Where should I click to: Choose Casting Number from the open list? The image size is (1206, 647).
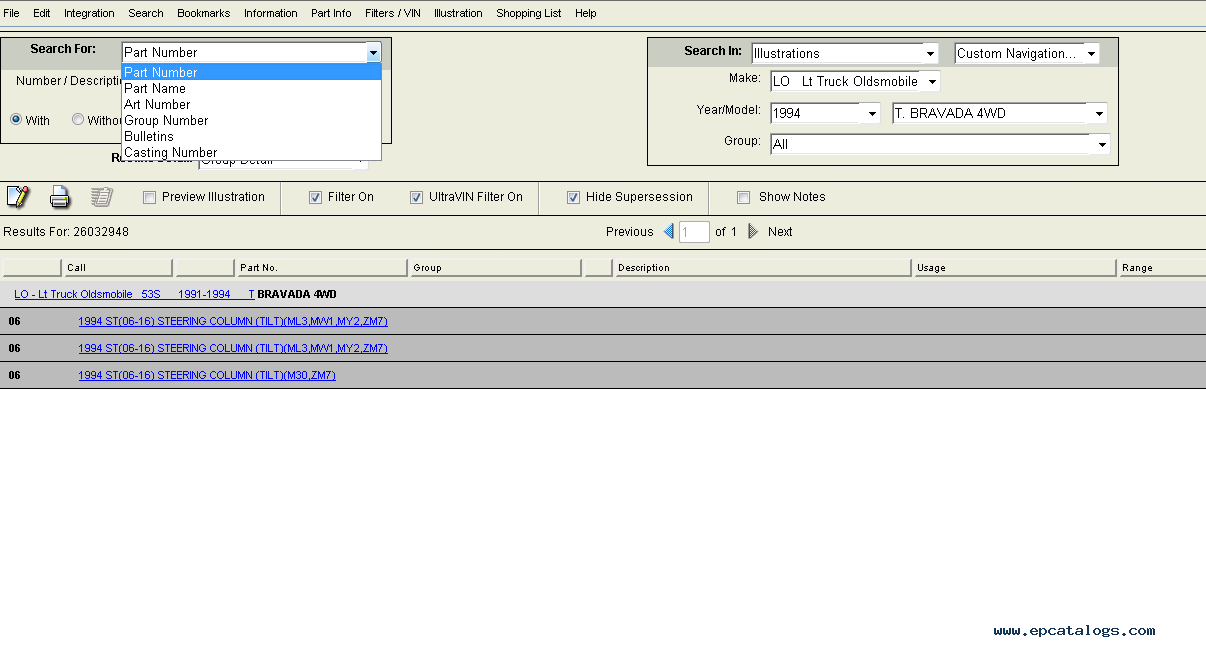pyautogui.click(x=170, y=153)
